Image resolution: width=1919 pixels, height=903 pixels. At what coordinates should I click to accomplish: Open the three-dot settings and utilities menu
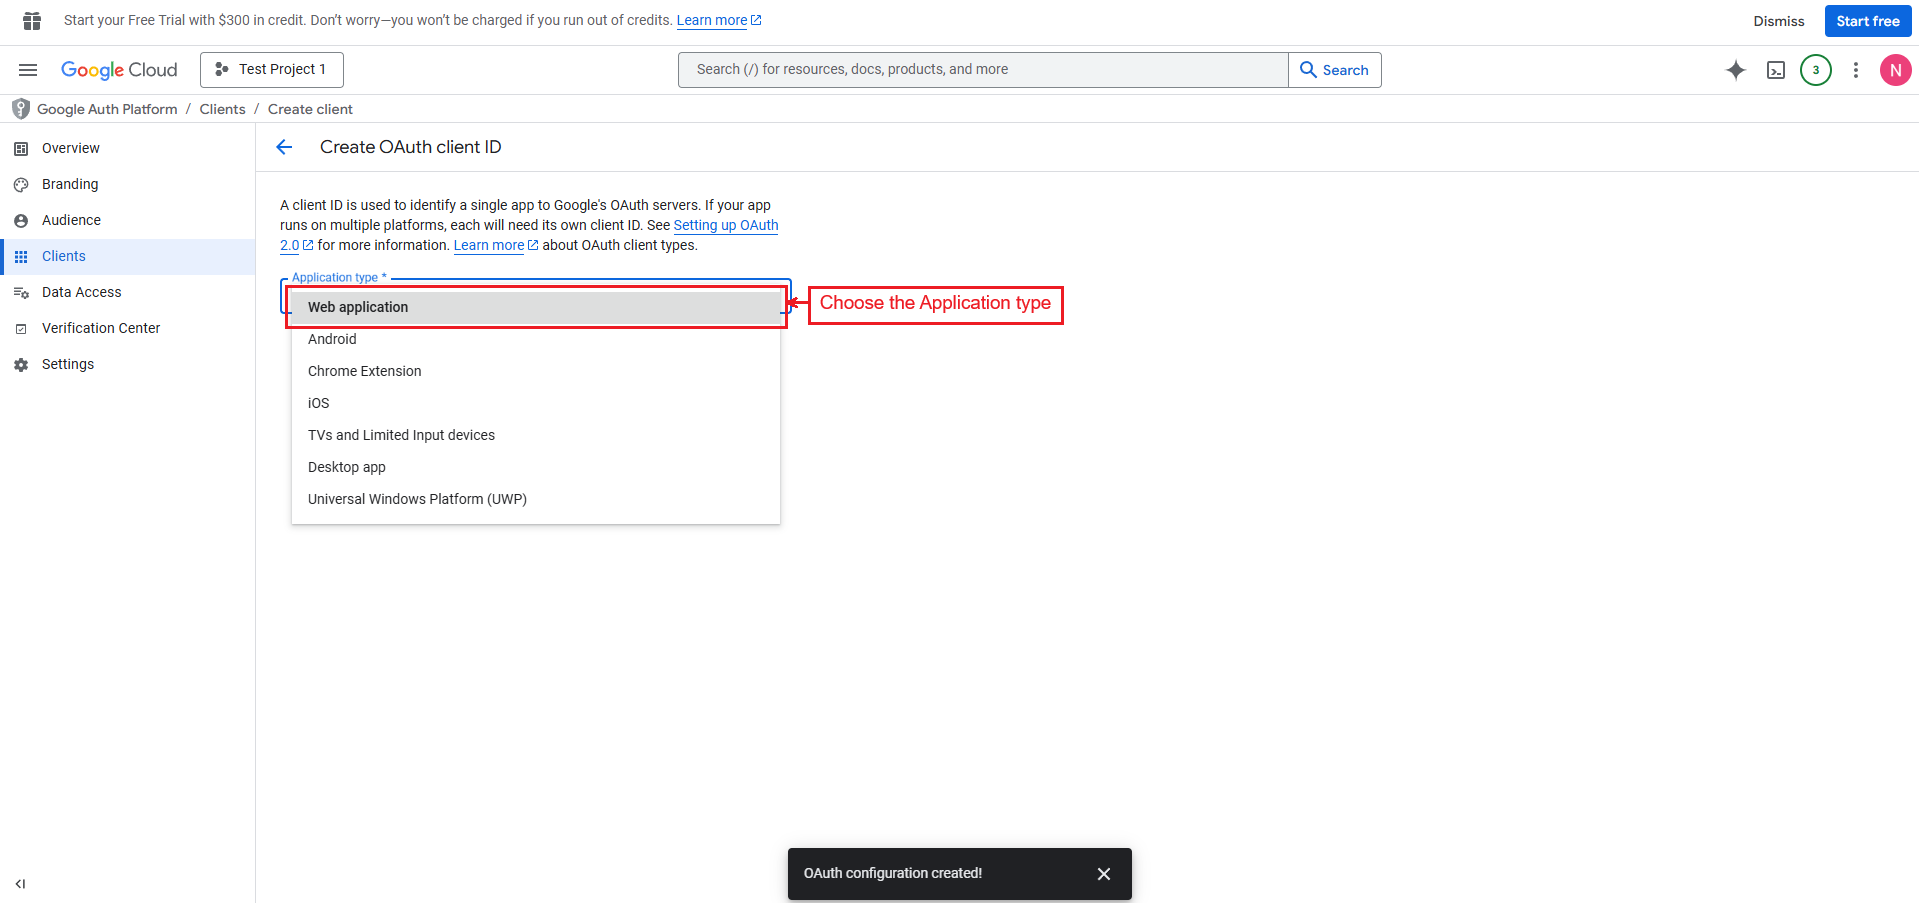1856,70
